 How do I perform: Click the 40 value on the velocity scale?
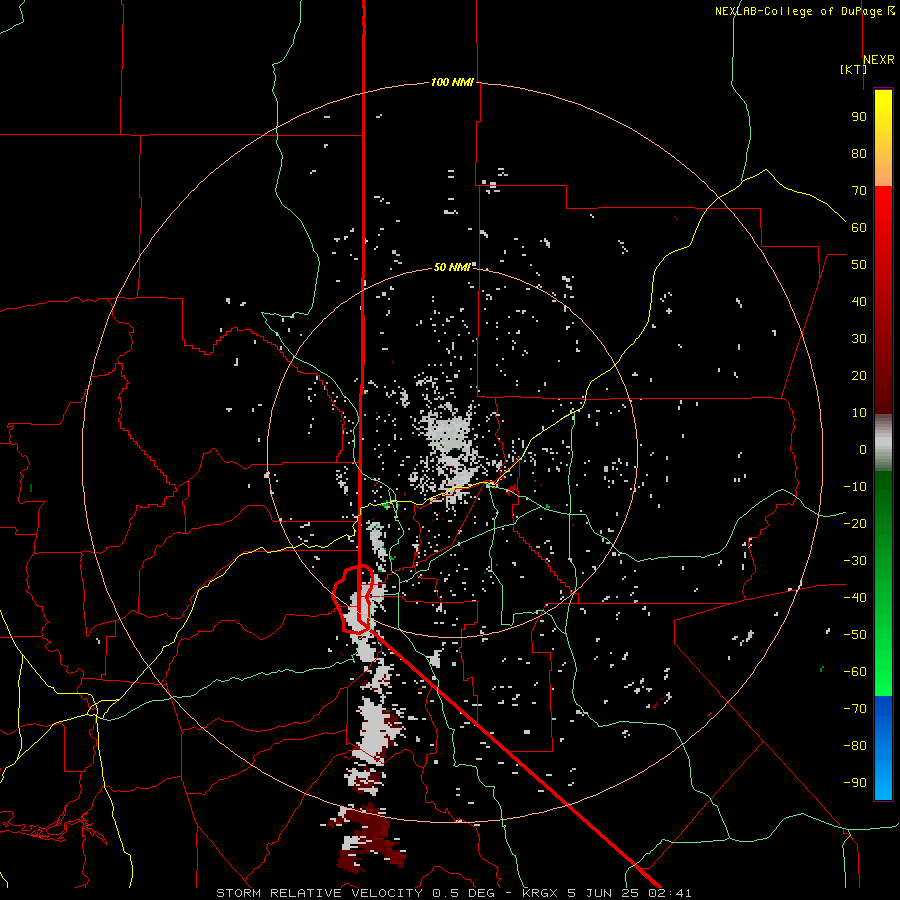click(x=859, y=302)
